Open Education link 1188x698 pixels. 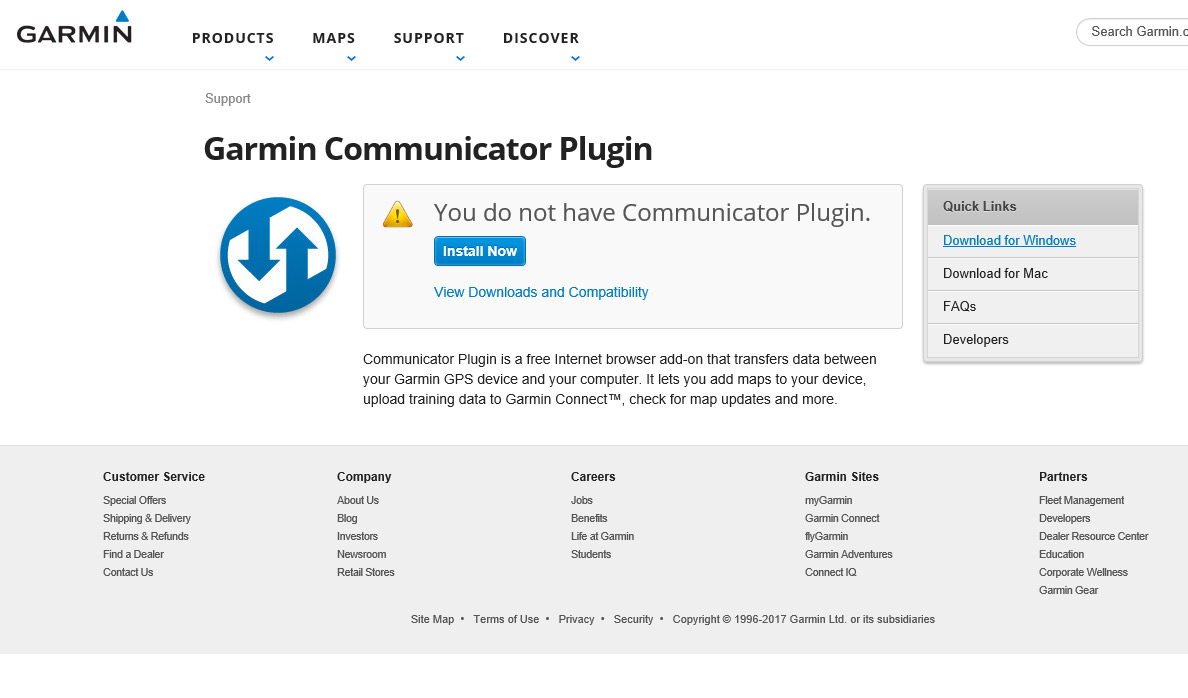[1061, 555]
